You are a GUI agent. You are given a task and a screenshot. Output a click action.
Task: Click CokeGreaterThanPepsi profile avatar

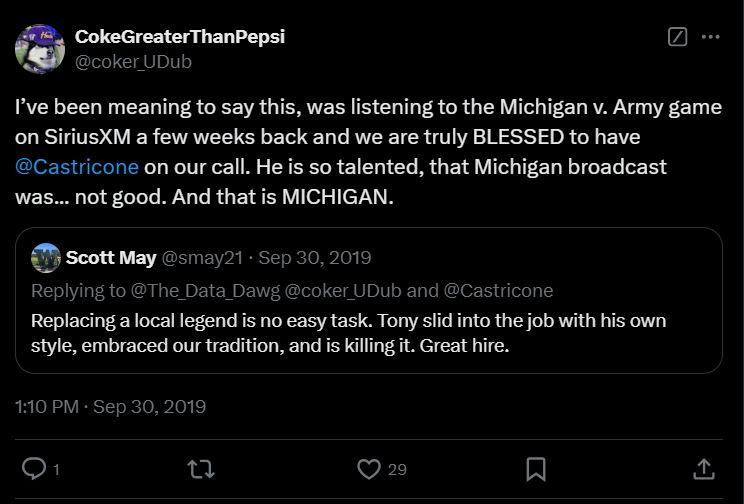[40, 48]
